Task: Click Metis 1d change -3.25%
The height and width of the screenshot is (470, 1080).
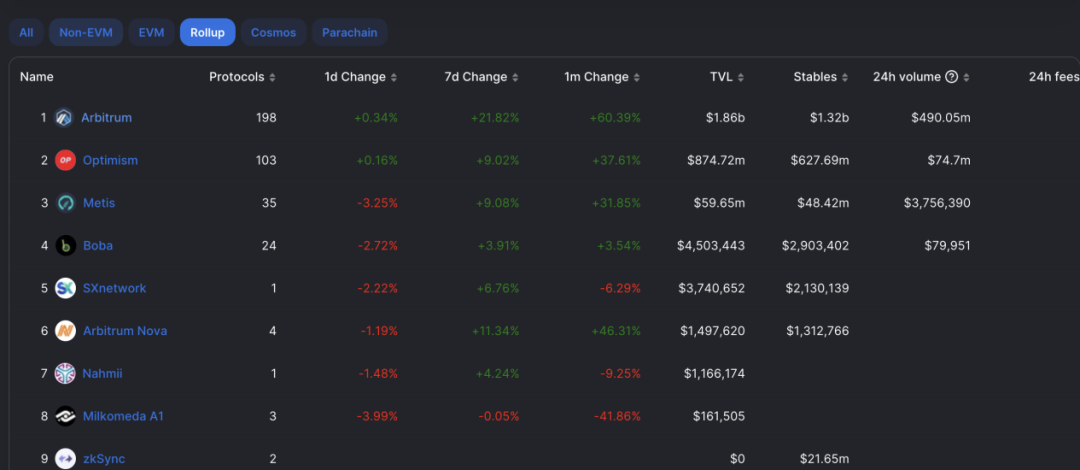Action: pyautogui.click(x=377, y=203)
